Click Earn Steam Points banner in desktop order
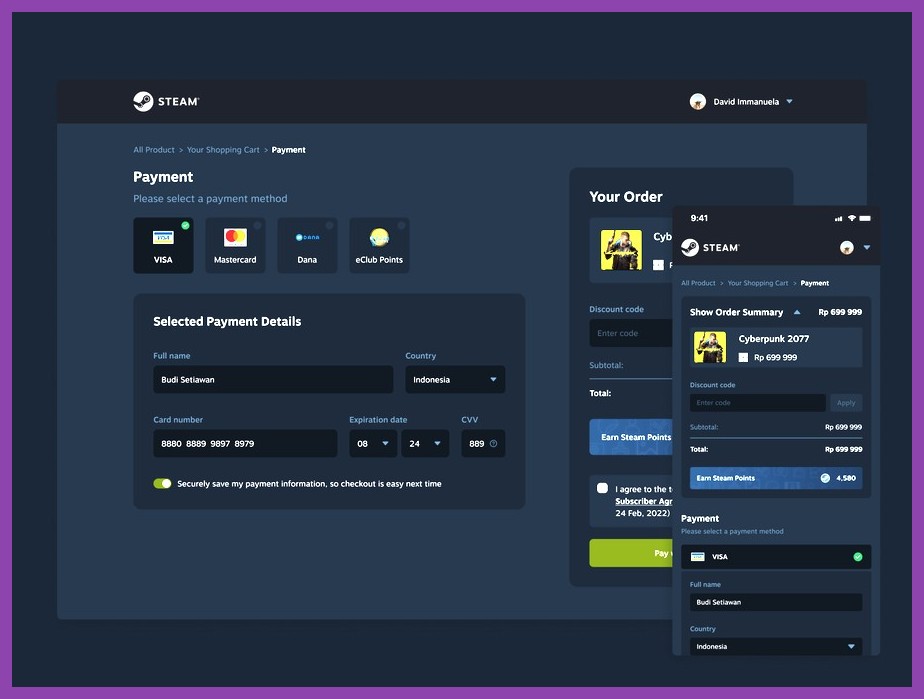The image size is (924, 699). [631, 437]
